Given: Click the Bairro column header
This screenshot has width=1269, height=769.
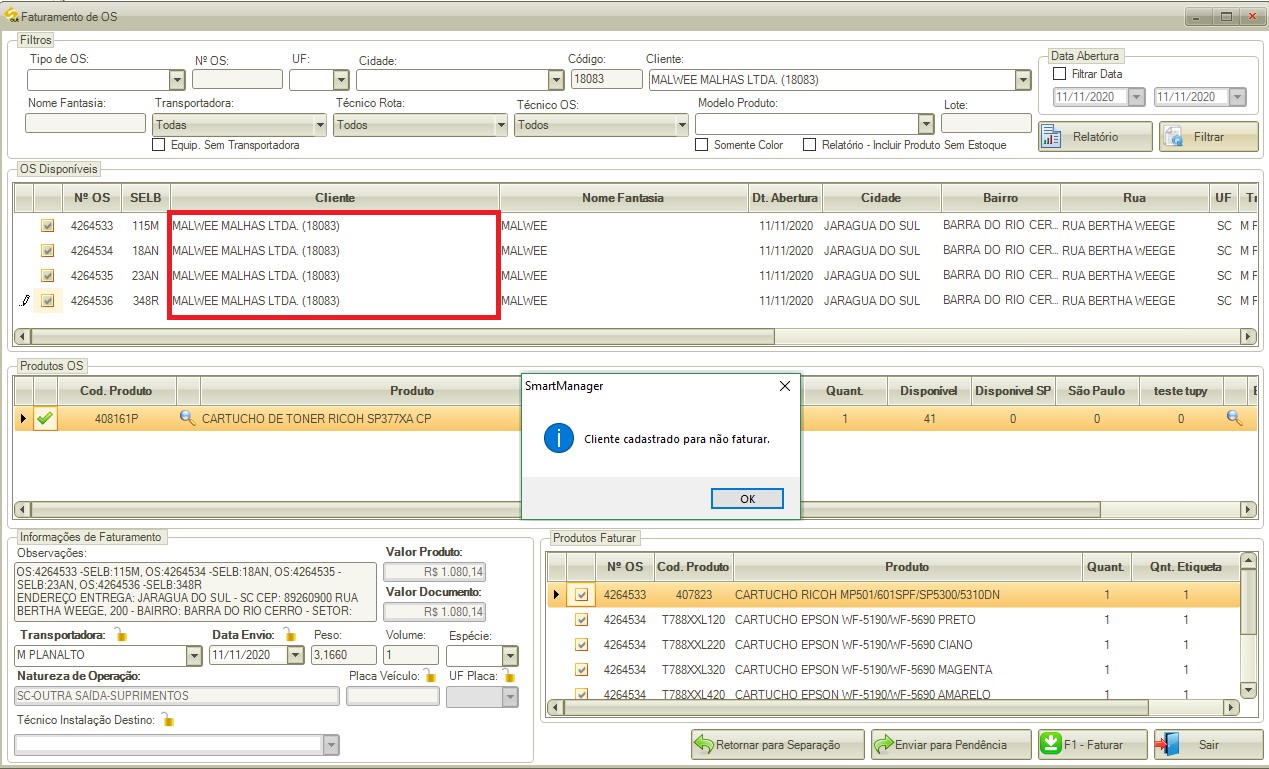Looking at the screenshot, I should pyautogui.click(x=1000, y=198).
